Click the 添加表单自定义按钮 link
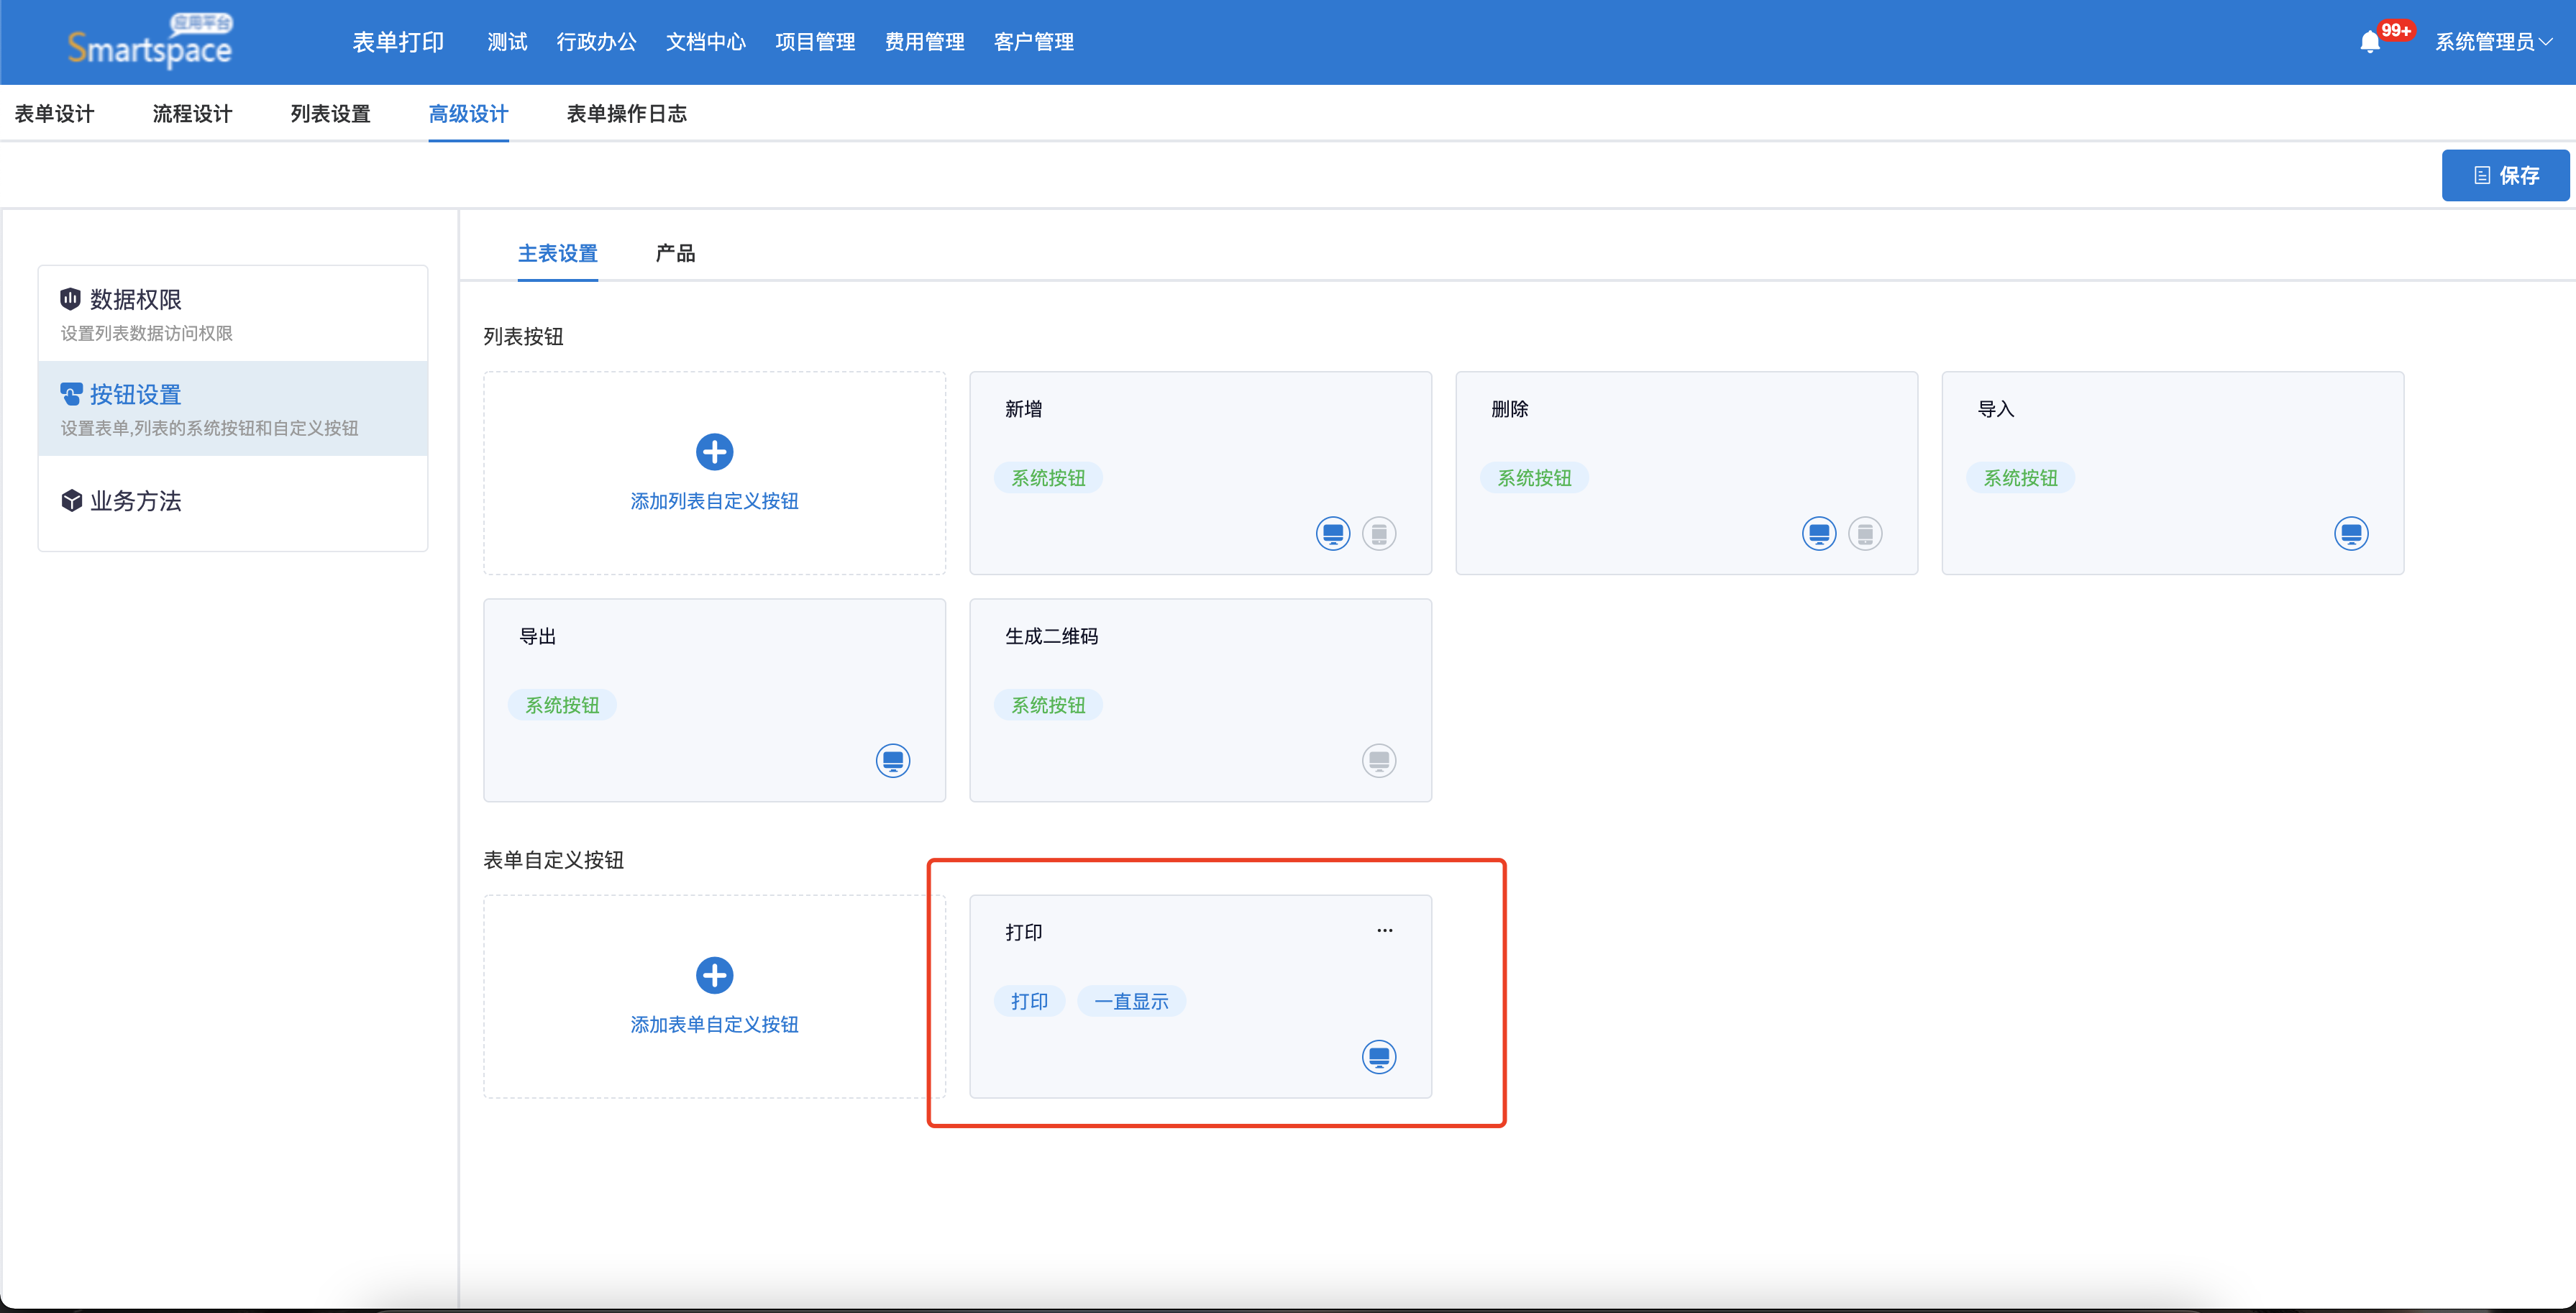Viewport: 2576px width, 1313px height. tap(714, 1025)
